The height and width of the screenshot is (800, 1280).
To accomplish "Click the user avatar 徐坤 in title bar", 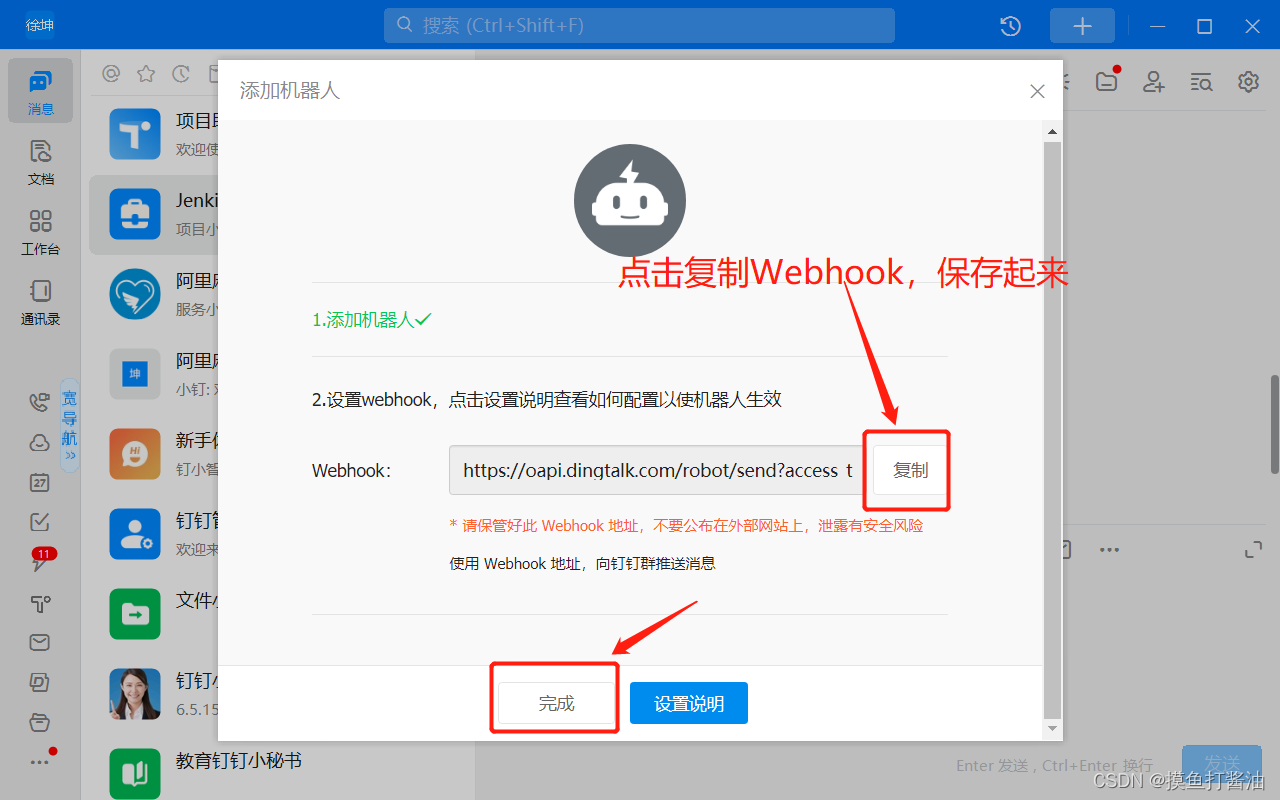I will pos(40,25).
